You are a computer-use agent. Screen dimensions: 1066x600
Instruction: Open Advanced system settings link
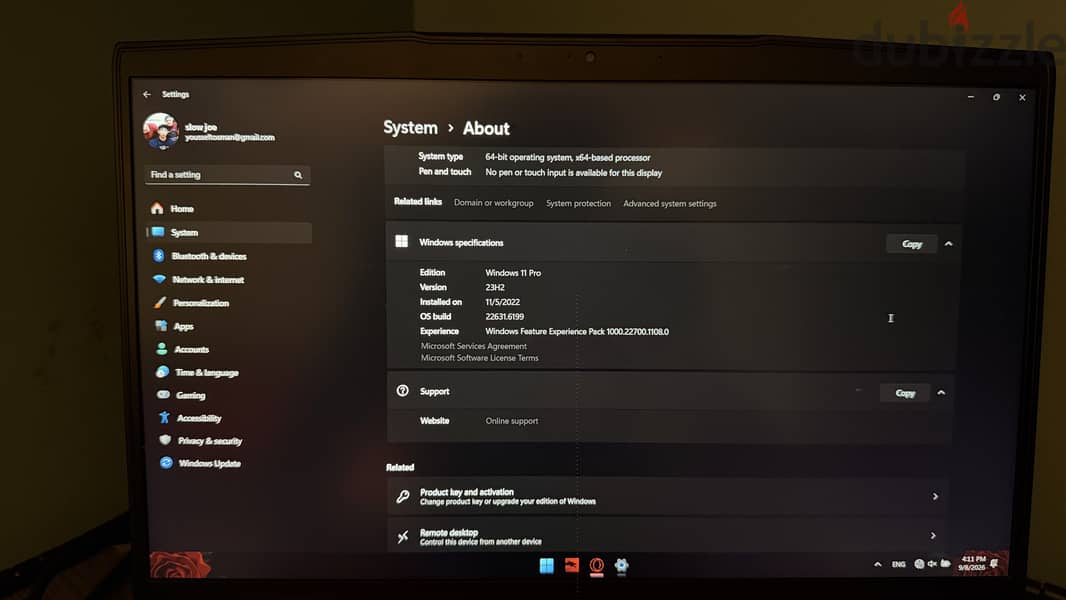[670, 203]
